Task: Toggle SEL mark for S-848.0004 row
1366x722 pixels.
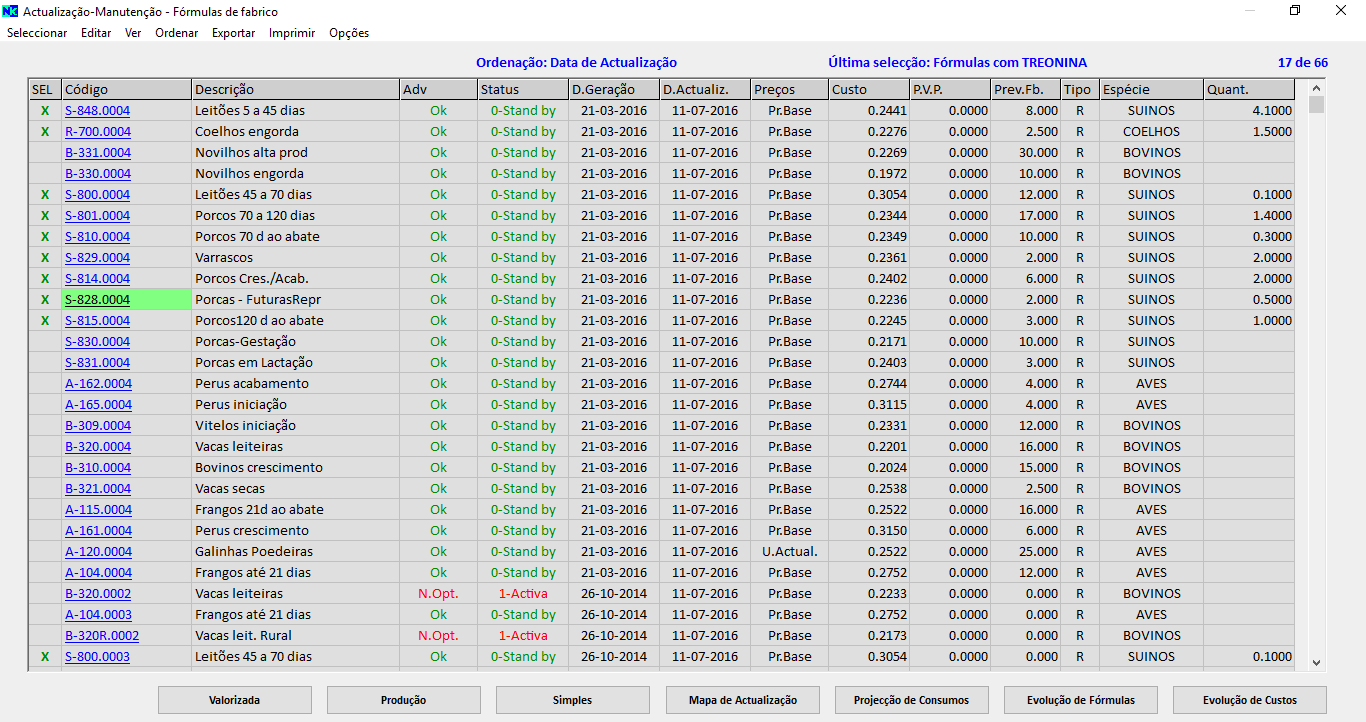Action: pyautogui.click(x=44, y=111)
